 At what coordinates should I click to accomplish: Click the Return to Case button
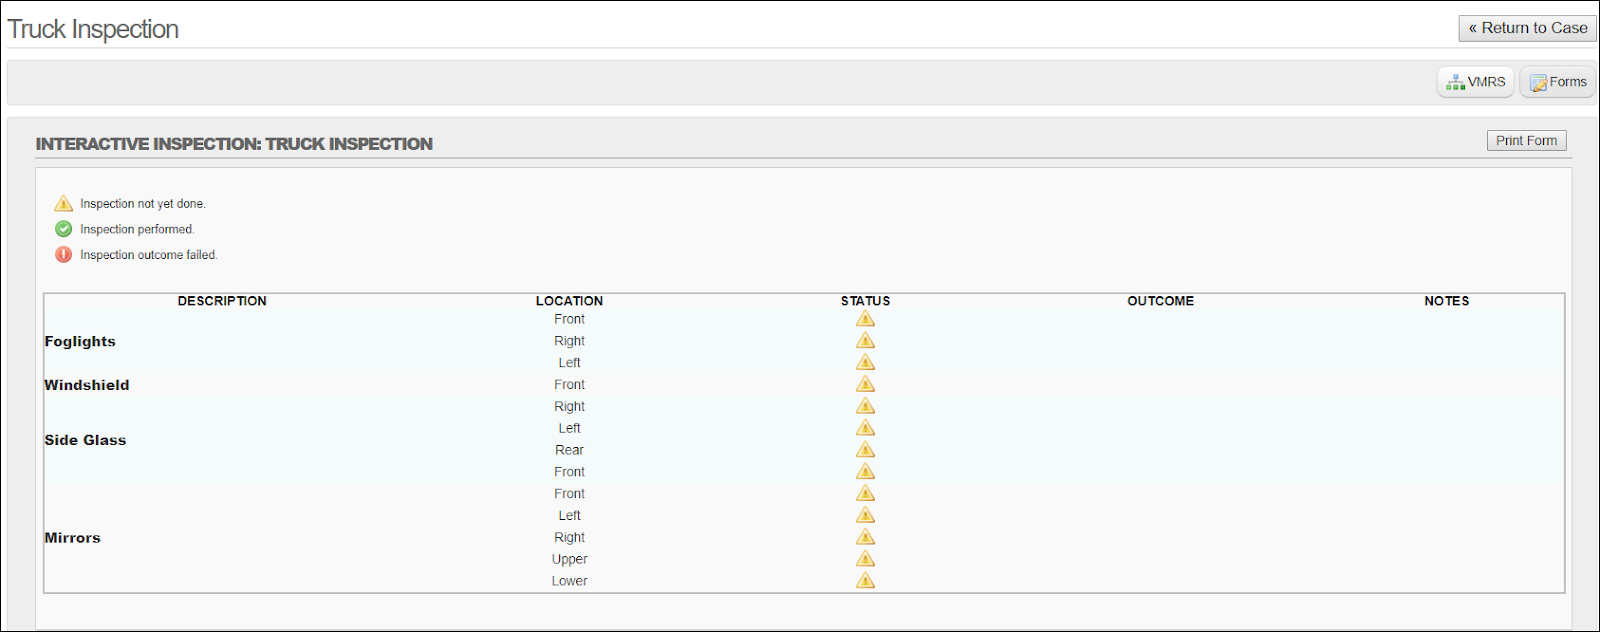click(x=1527, y=28)
